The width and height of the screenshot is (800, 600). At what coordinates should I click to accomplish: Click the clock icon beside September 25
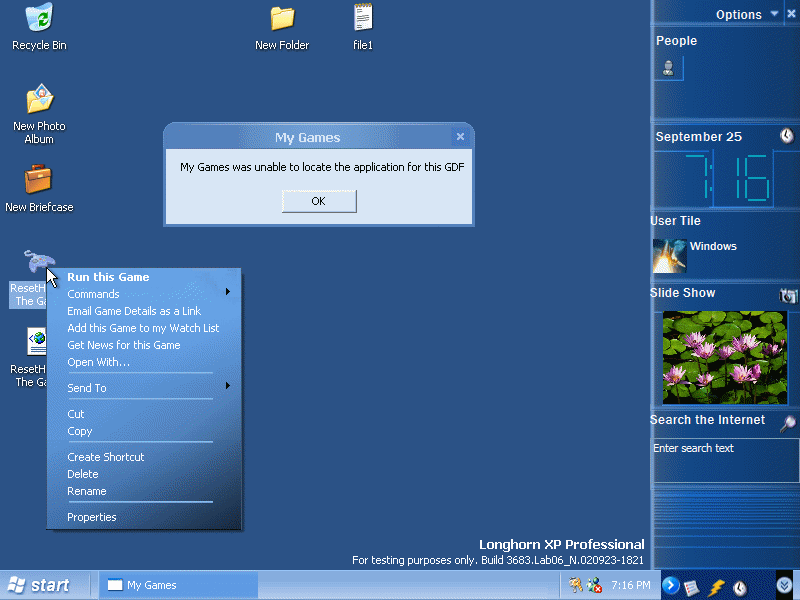787,136
